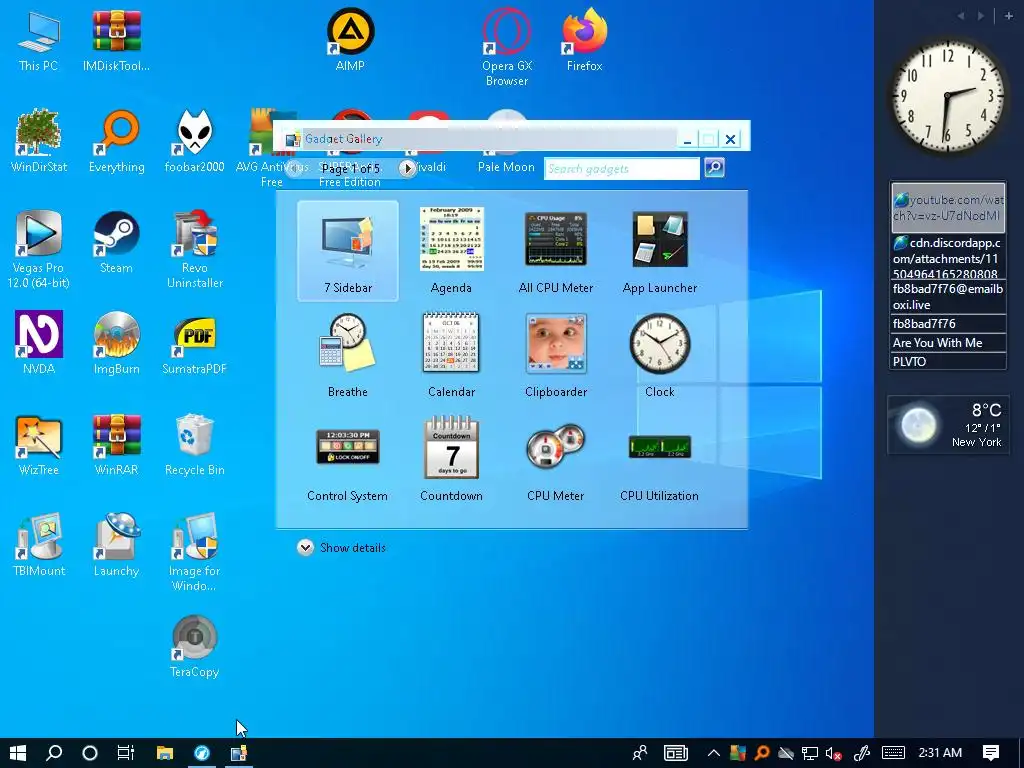Select the foobar2000 desktop icon
The width and height of the screenshot is (1024, 768).
(x=194, y=141)
